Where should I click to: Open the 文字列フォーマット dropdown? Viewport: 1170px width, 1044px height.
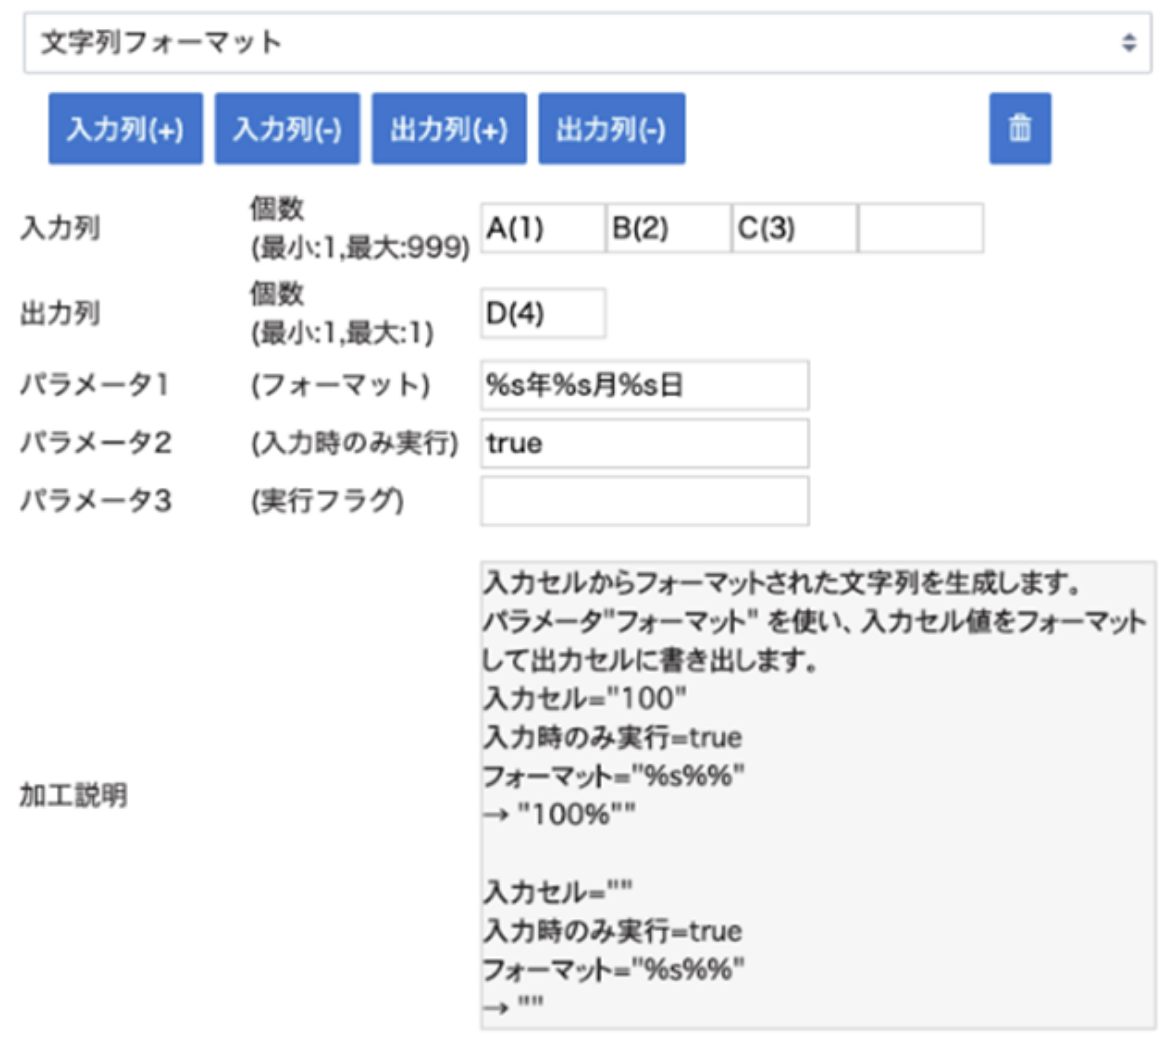(586, 43)
